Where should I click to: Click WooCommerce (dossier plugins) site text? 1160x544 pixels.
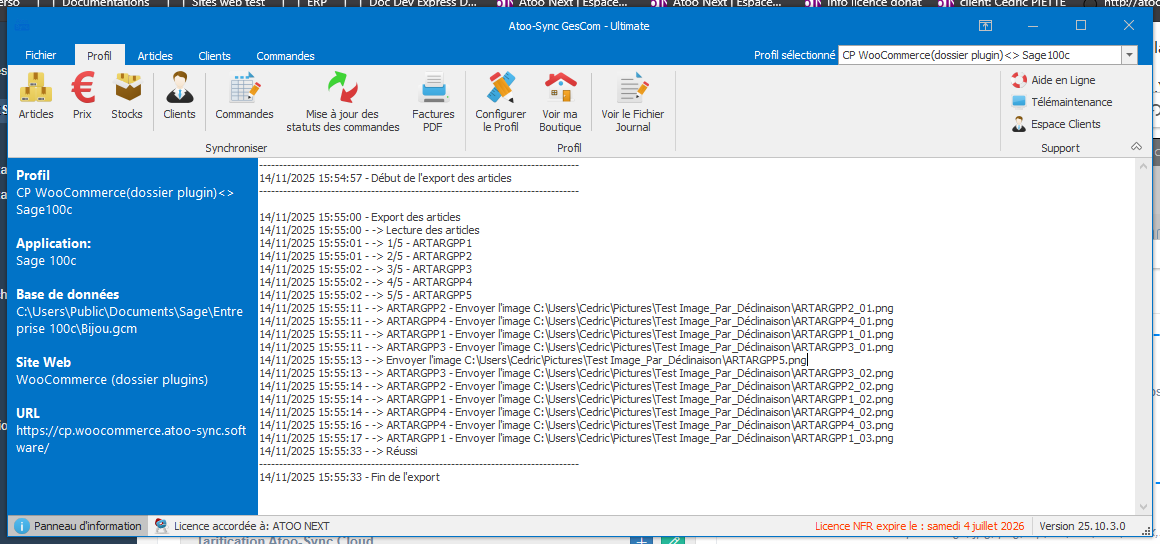point(112,380)
